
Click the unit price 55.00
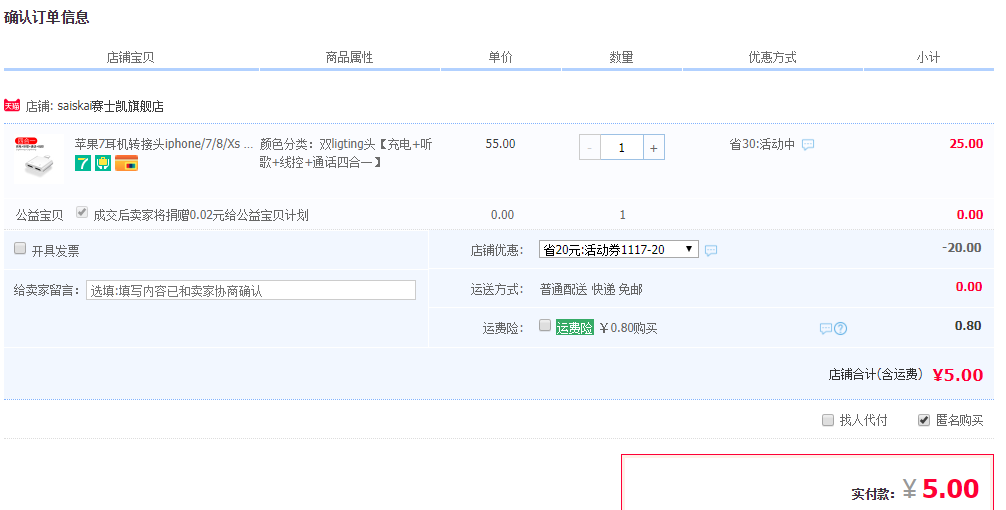point(500,144)
